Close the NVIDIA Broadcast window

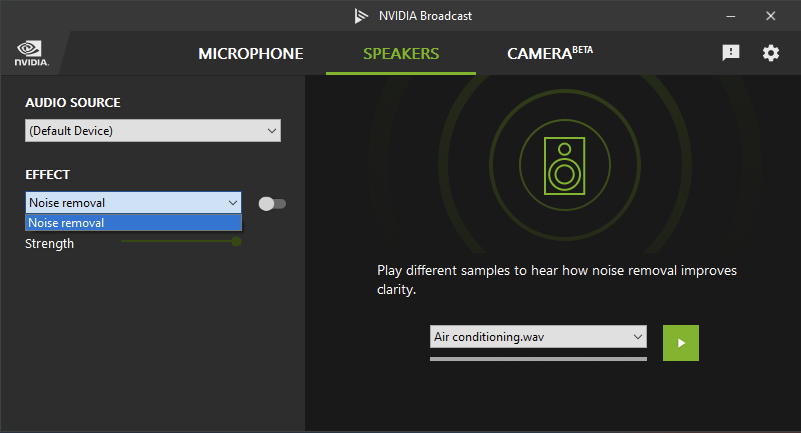tap(770, 16)
